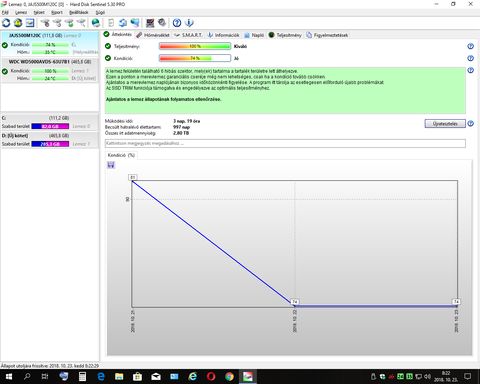480x384 pixels.
Task: Click help icon beside green description box
Action: point(470,70)
